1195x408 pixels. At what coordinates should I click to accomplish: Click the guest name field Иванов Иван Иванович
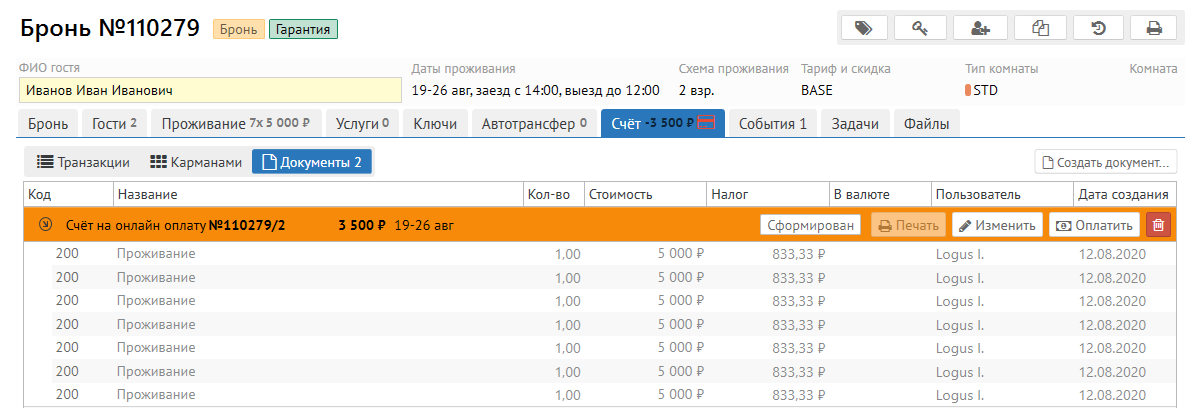210,90
